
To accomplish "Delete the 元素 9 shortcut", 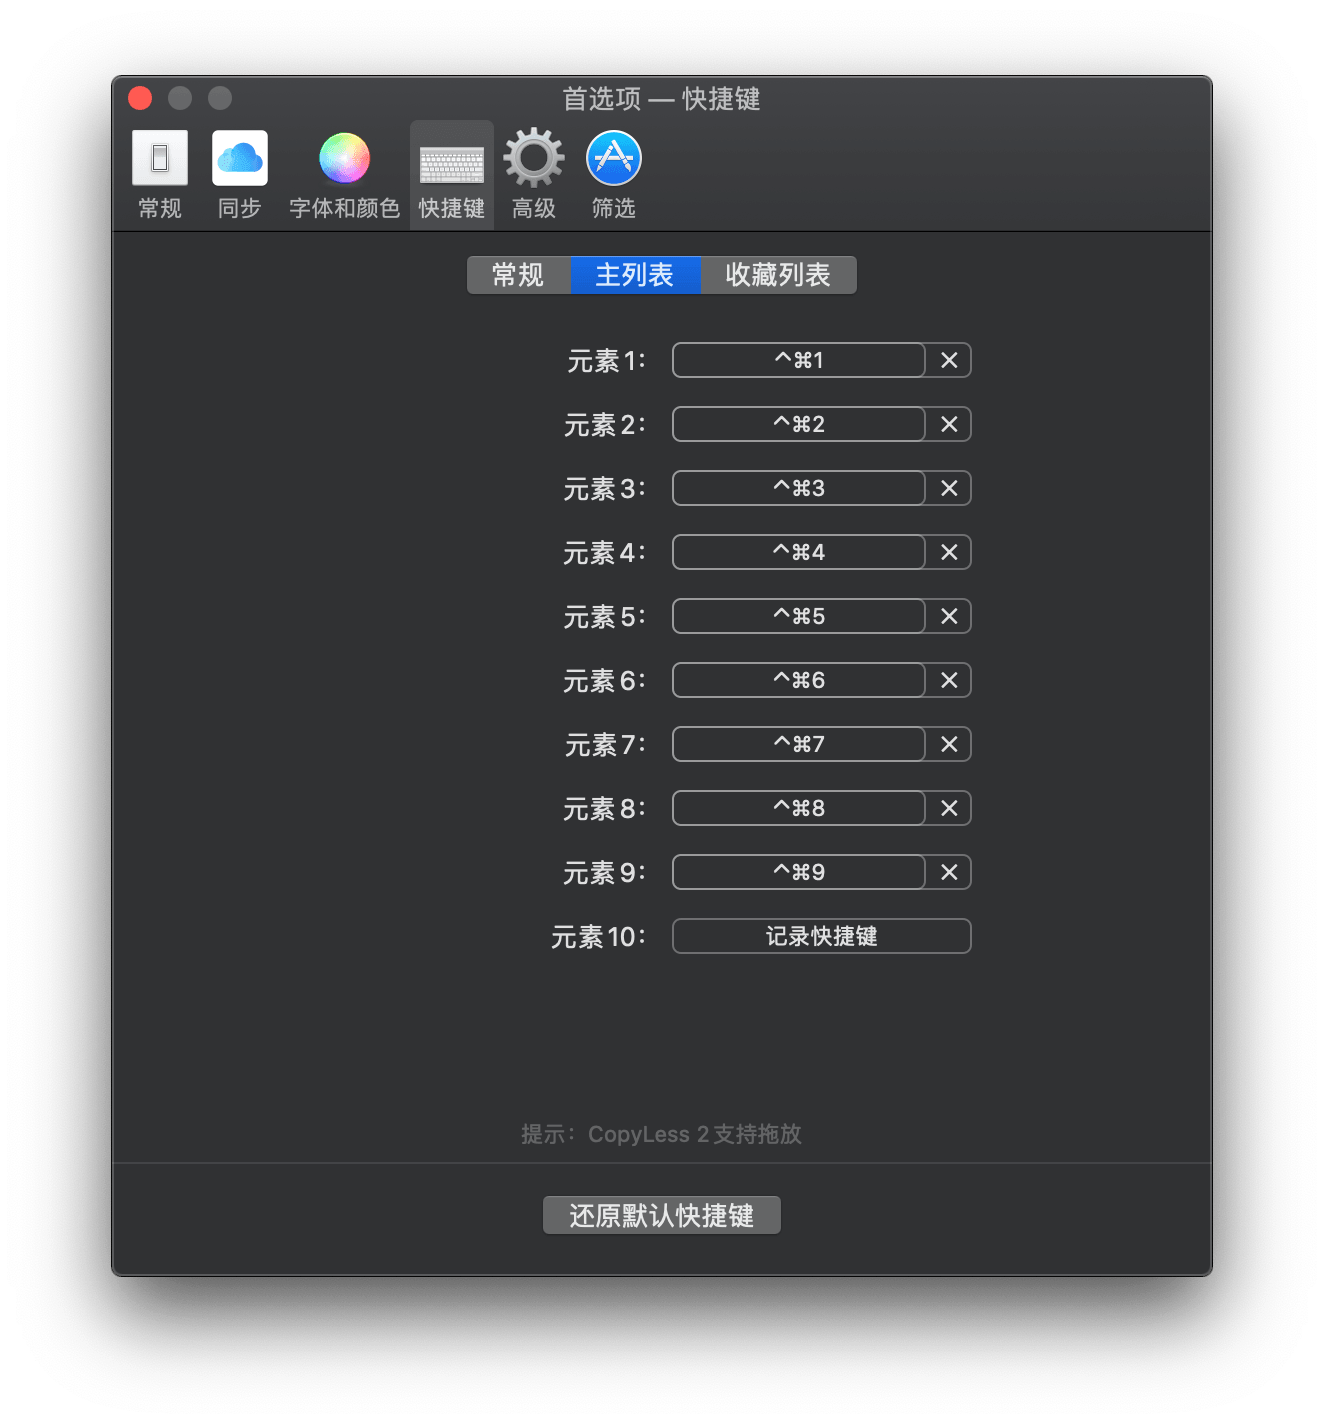I will (x=949, y=872).
